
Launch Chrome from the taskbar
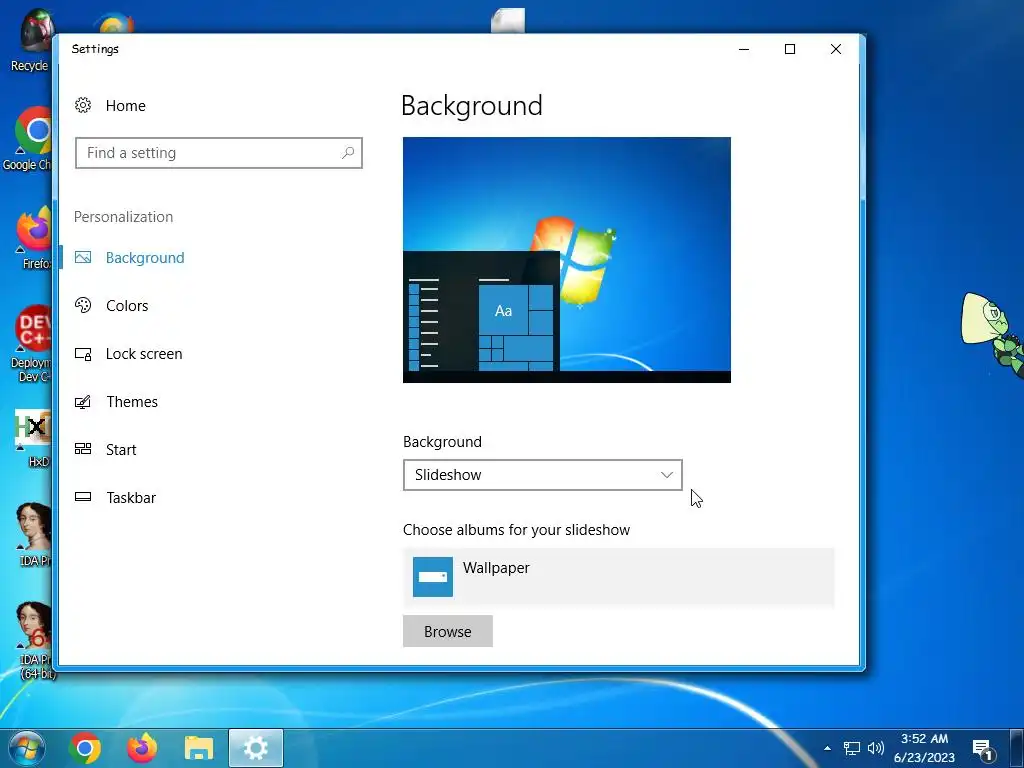point(85,748)
